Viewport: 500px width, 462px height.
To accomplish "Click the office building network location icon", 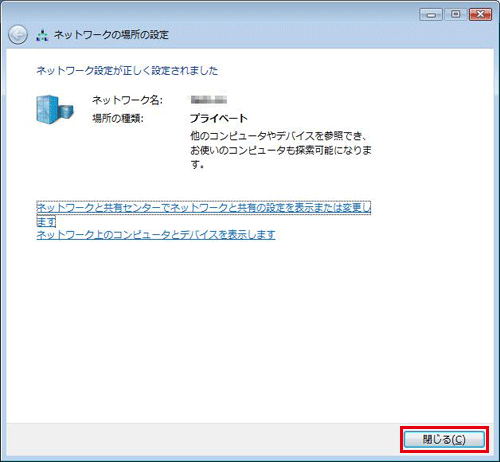I will point(55,110).
